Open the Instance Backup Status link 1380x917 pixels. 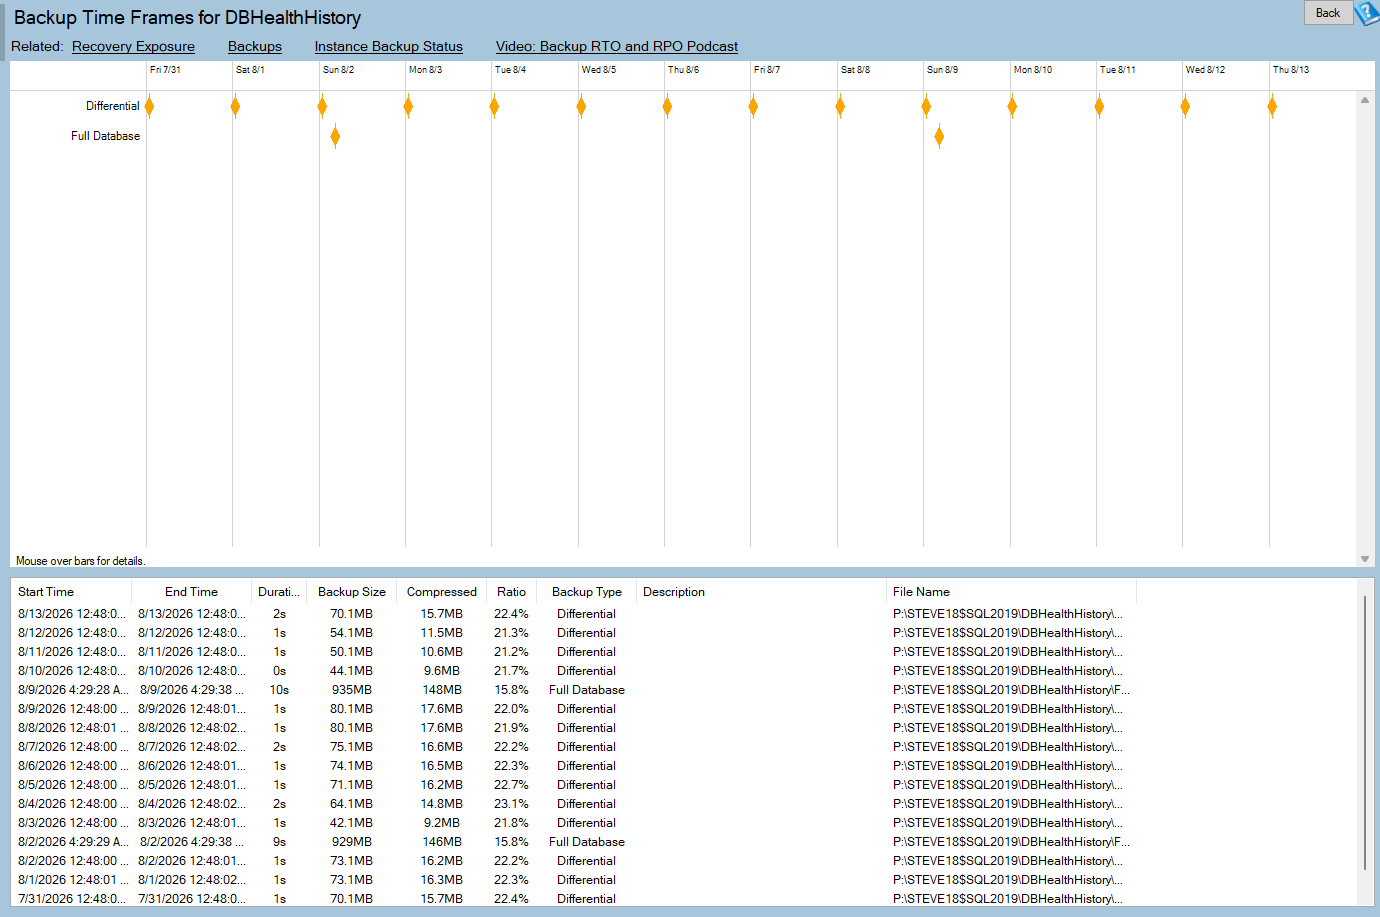click(x=389, y=46)
